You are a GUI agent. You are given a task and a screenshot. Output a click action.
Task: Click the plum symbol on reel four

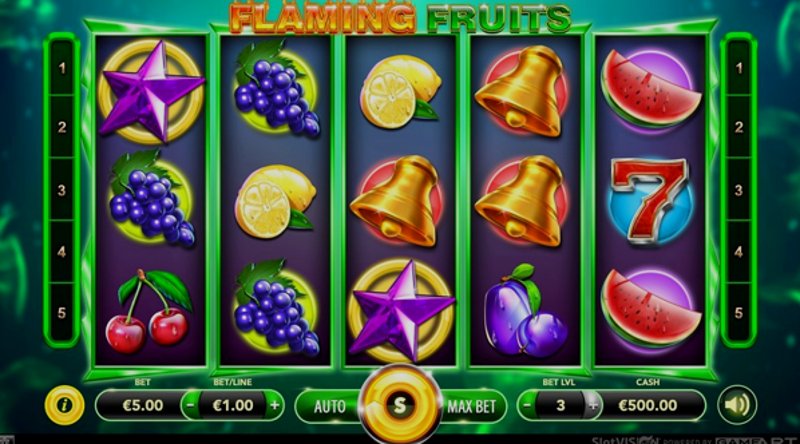pos(525,311)
